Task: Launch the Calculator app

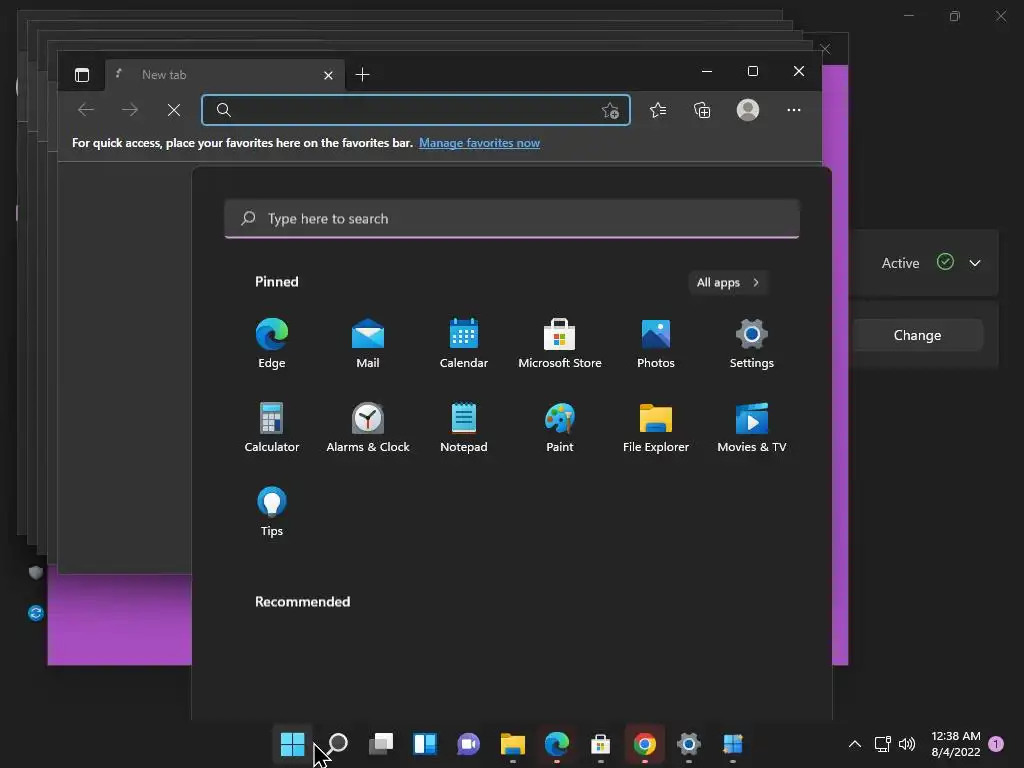Action: click(272, 428)
